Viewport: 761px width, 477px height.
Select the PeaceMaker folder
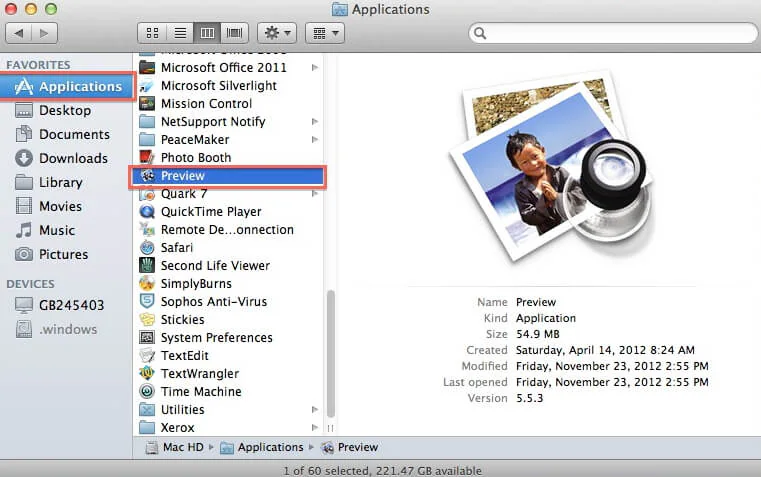tap(228, 139)
